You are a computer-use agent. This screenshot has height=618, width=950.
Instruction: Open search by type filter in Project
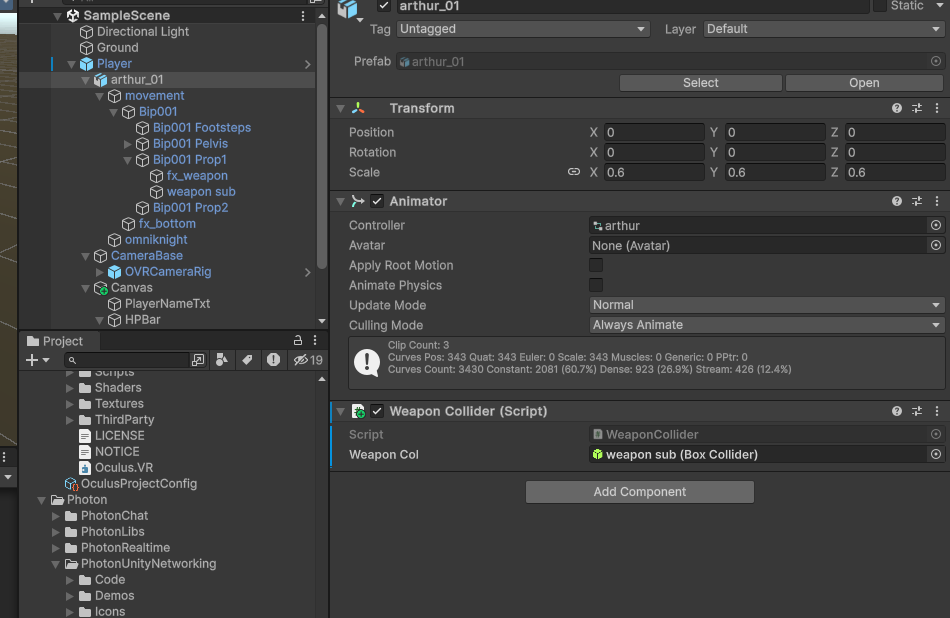coord(222,360)
